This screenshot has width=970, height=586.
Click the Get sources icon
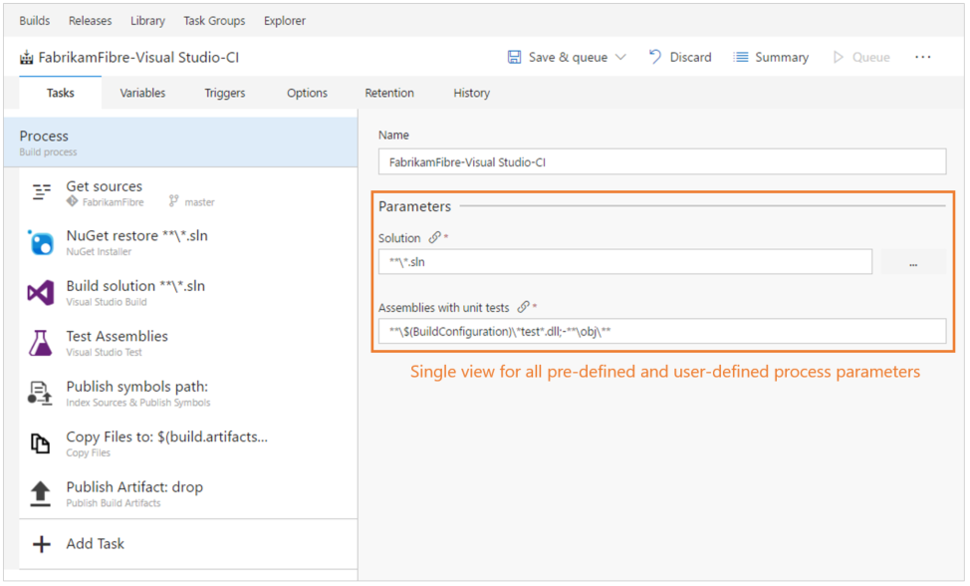(41, 192)
